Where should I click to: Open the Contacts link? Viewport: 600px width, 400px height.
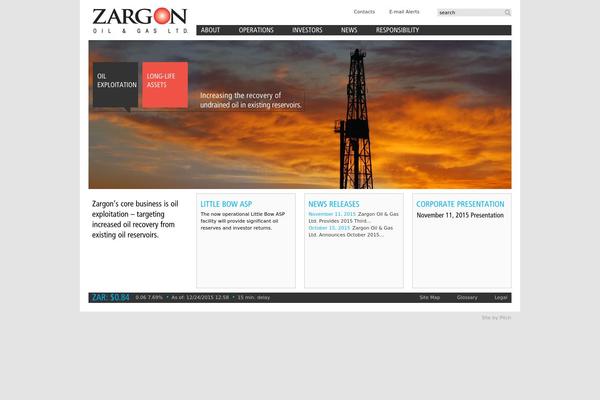click(364, 12)
